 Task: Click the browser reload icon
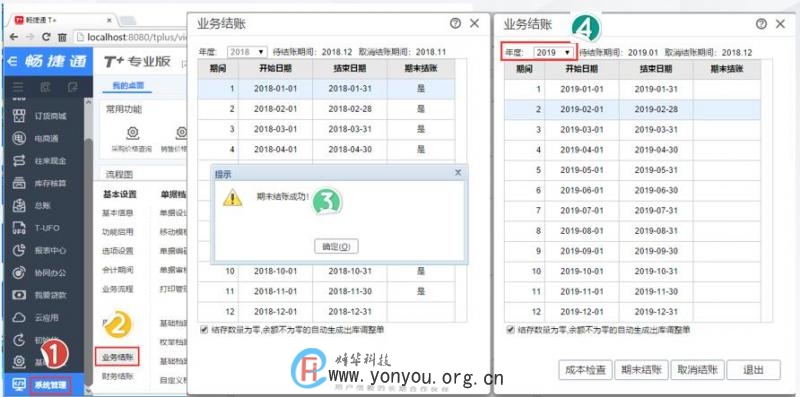[x=46, y=37]
